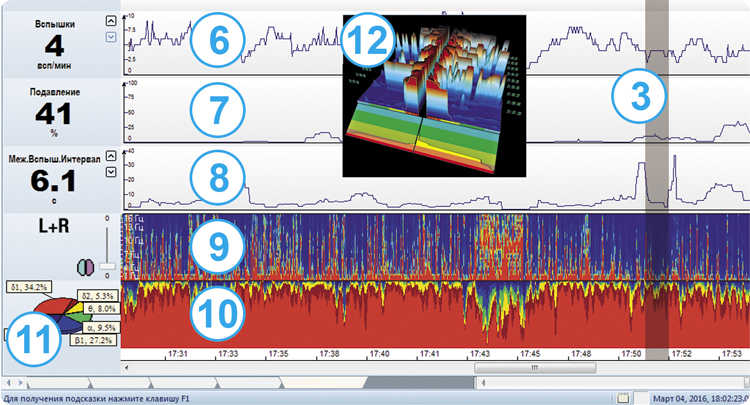Image resolution: width=750 pixels, height=405 pixels.
Task: Click the timeline scrollbar thumb
Action: tap(535, 368)
